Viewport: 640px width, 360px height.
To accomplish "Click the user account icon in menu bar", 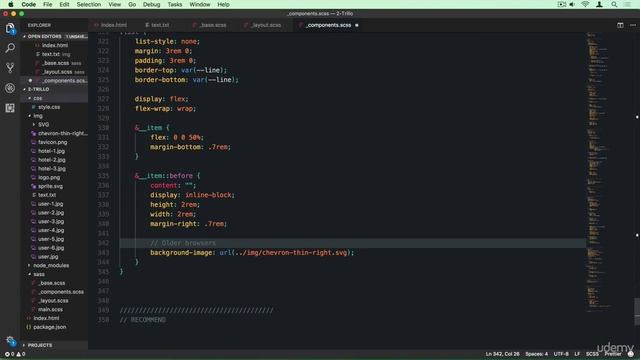I will 599,4.
